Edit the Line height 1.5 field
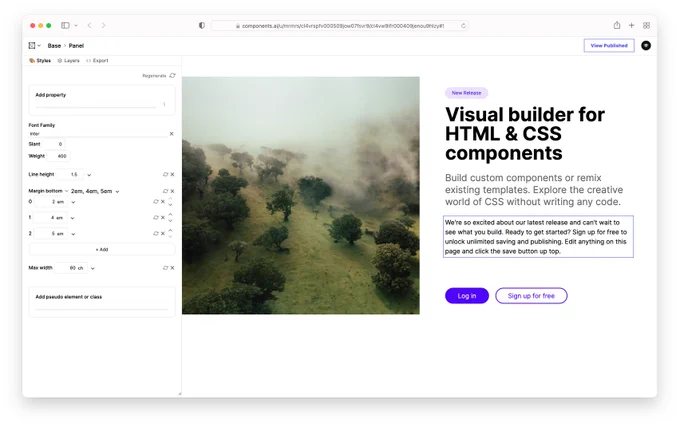 70,174
